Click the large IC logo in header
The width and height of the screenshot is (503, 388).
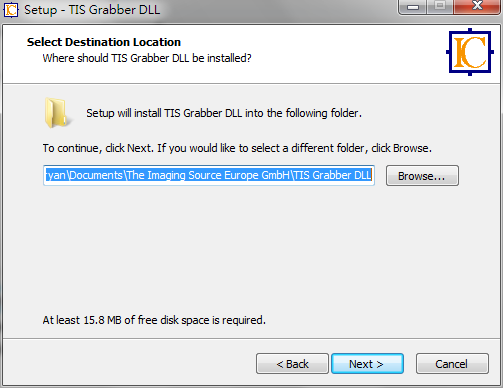tap(470, 52)
